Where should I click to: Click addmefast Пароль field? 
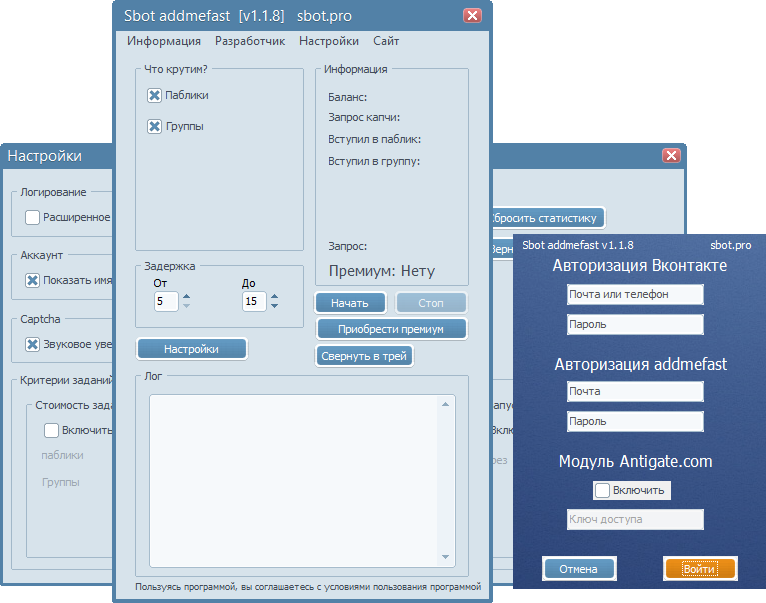pyautogui.click(x=635, y=421)
